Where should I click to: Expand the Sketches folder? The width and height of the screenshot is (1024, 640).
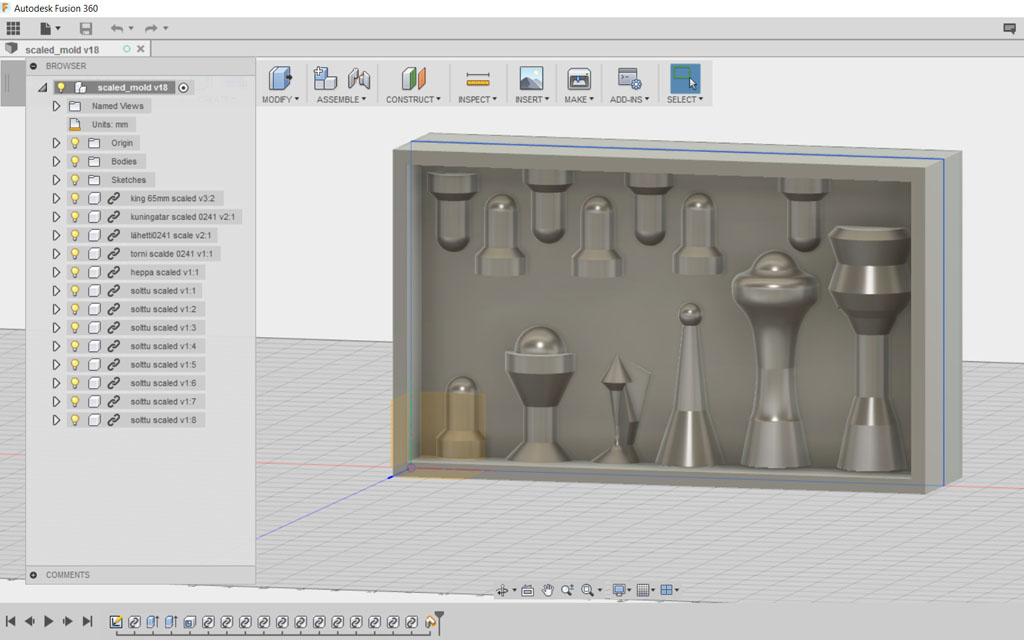(x=56, y=180)
